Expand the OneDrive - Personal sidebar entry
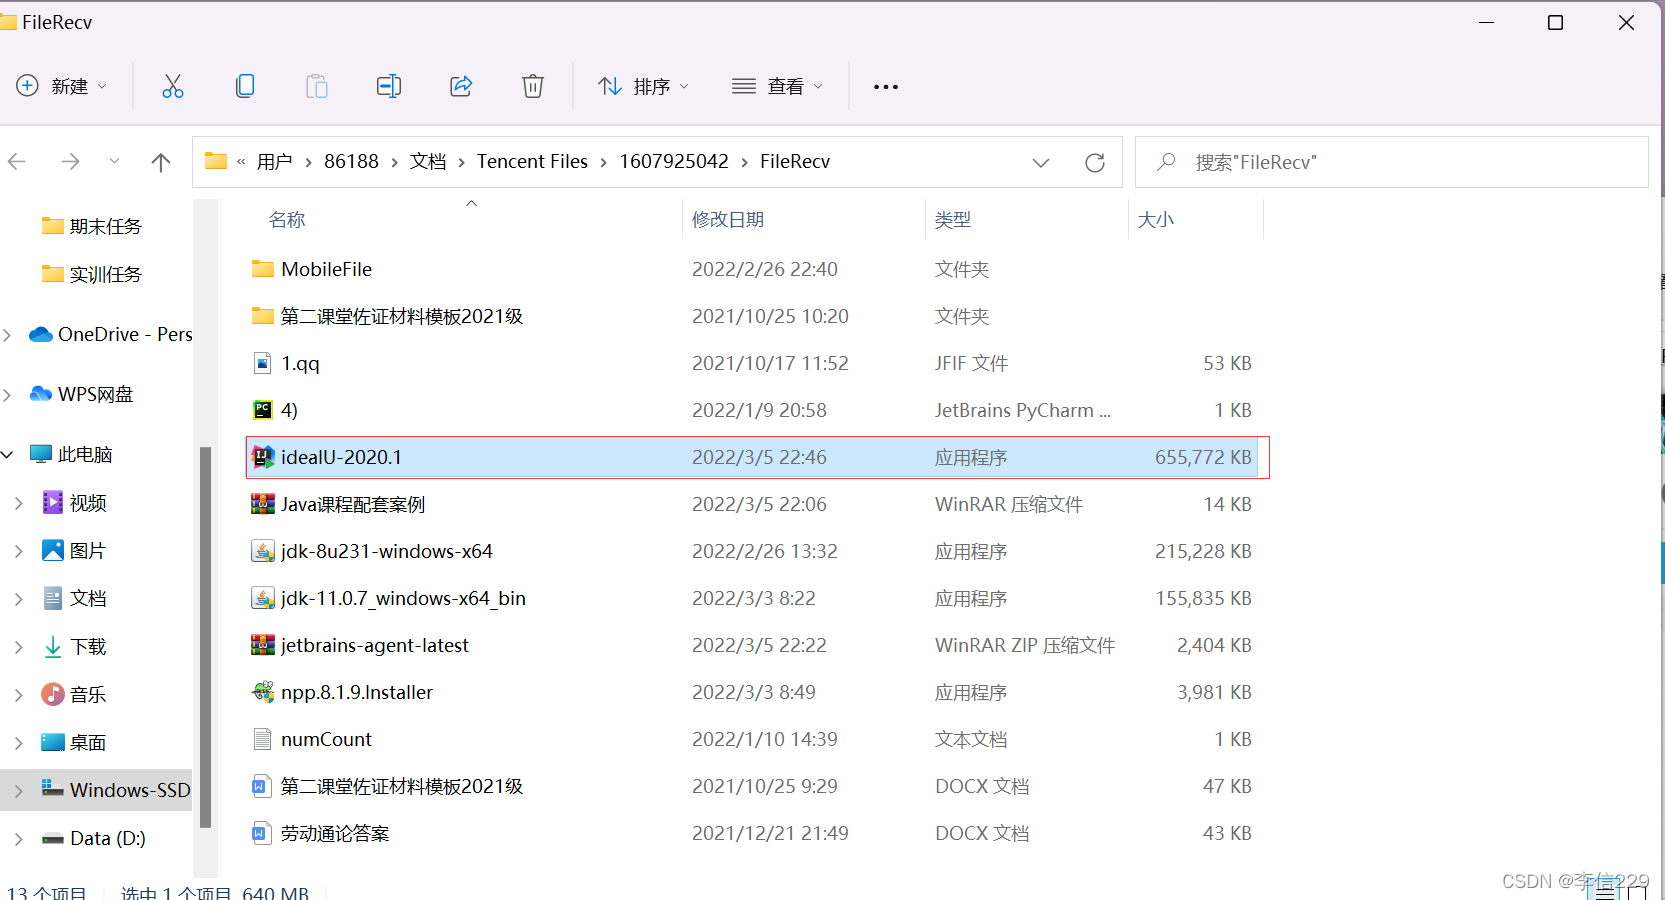Viewport: 1665px width, 900px height. pos(8,334)
